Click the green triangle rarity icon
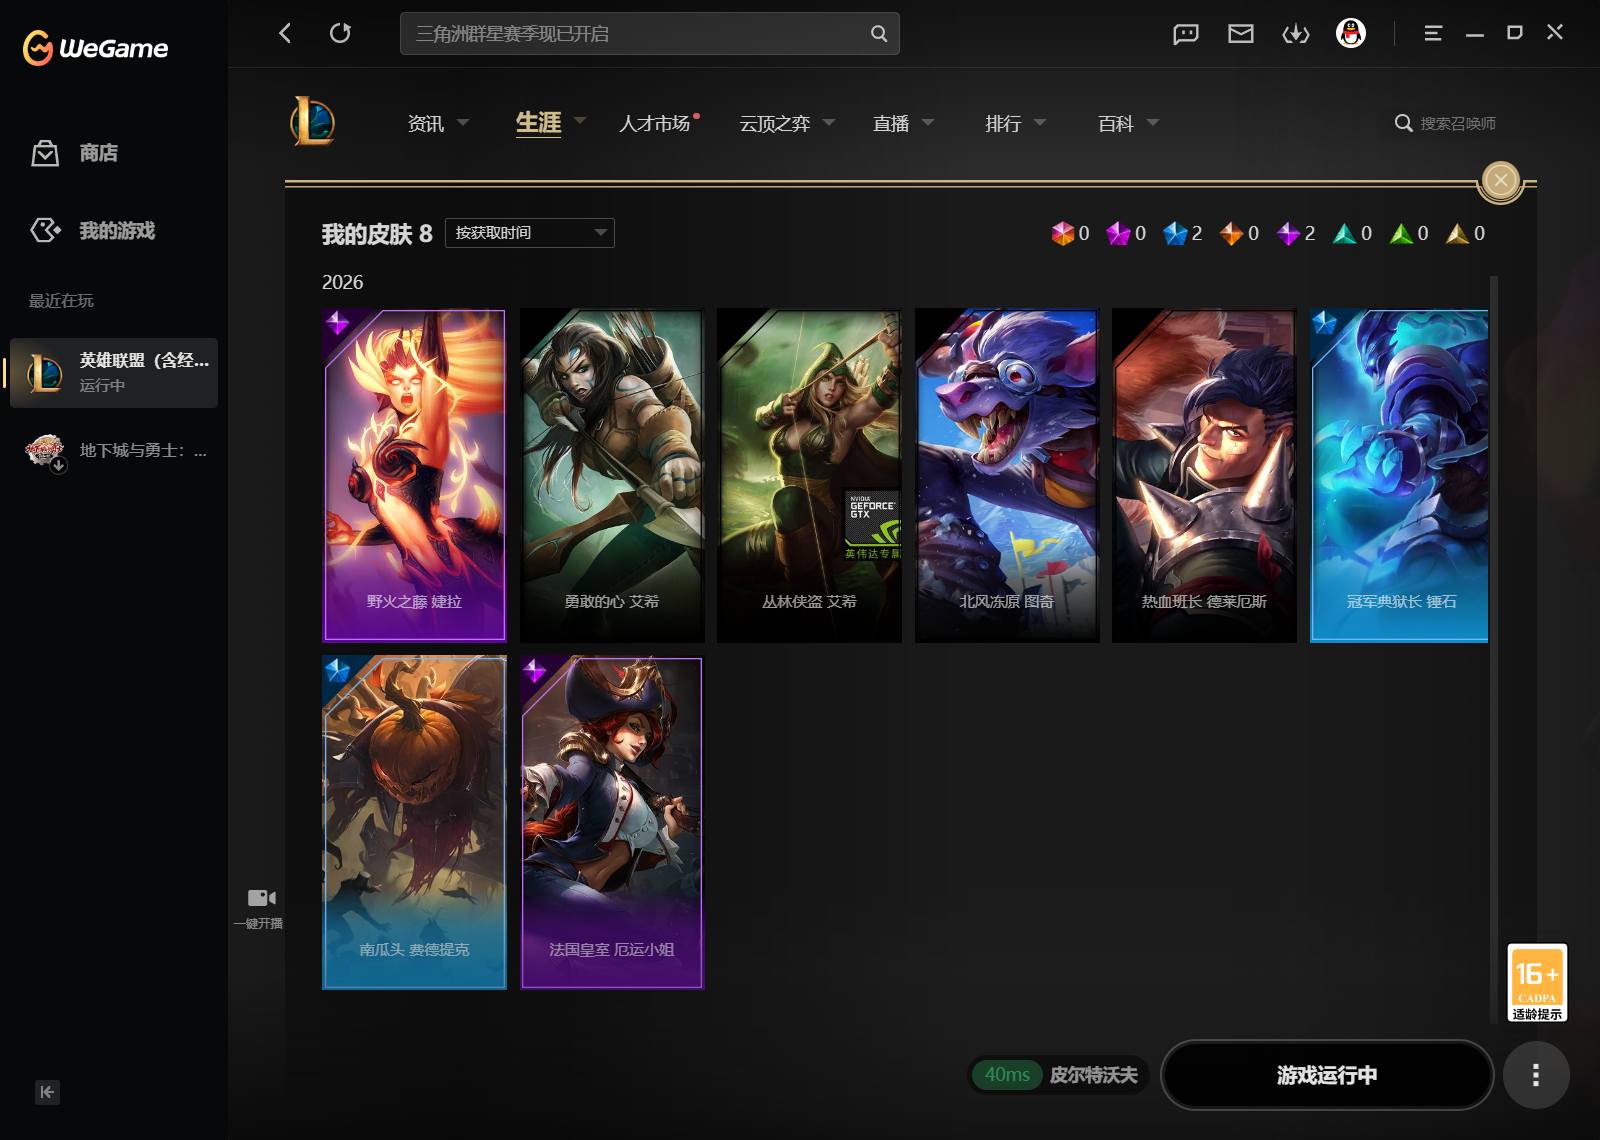 1401,234
